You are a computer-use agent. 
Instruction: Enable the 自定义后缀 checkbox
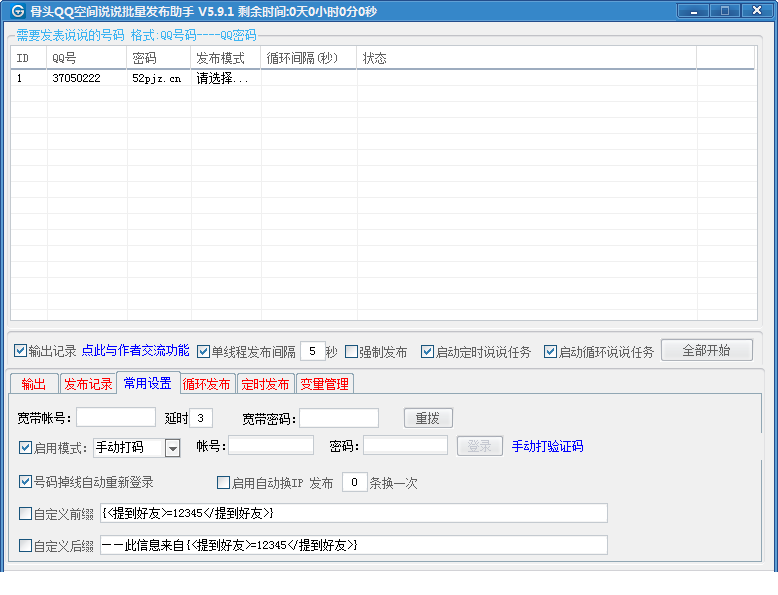(x=25, y=546)
